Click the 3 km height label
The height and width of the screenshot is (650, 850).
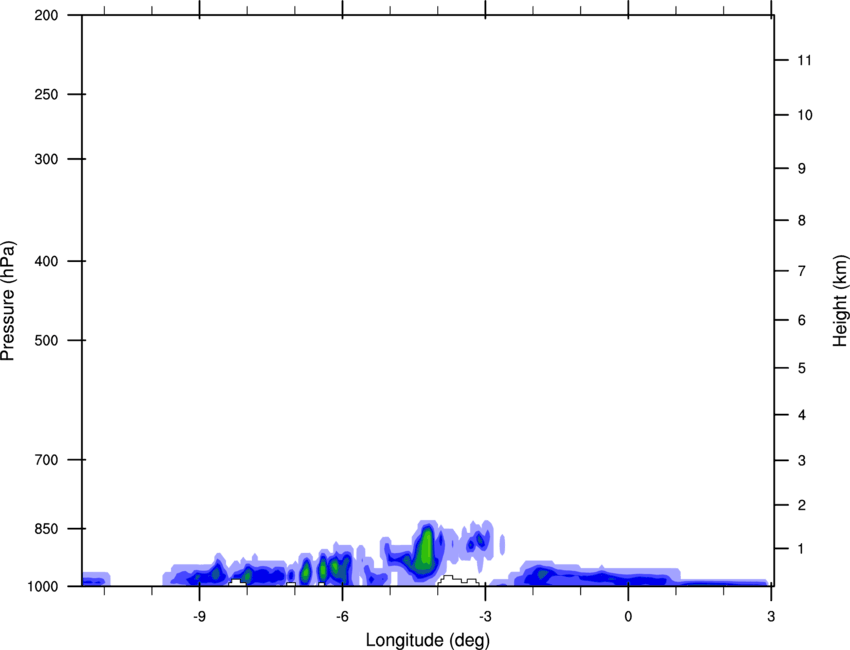[801, 460]
